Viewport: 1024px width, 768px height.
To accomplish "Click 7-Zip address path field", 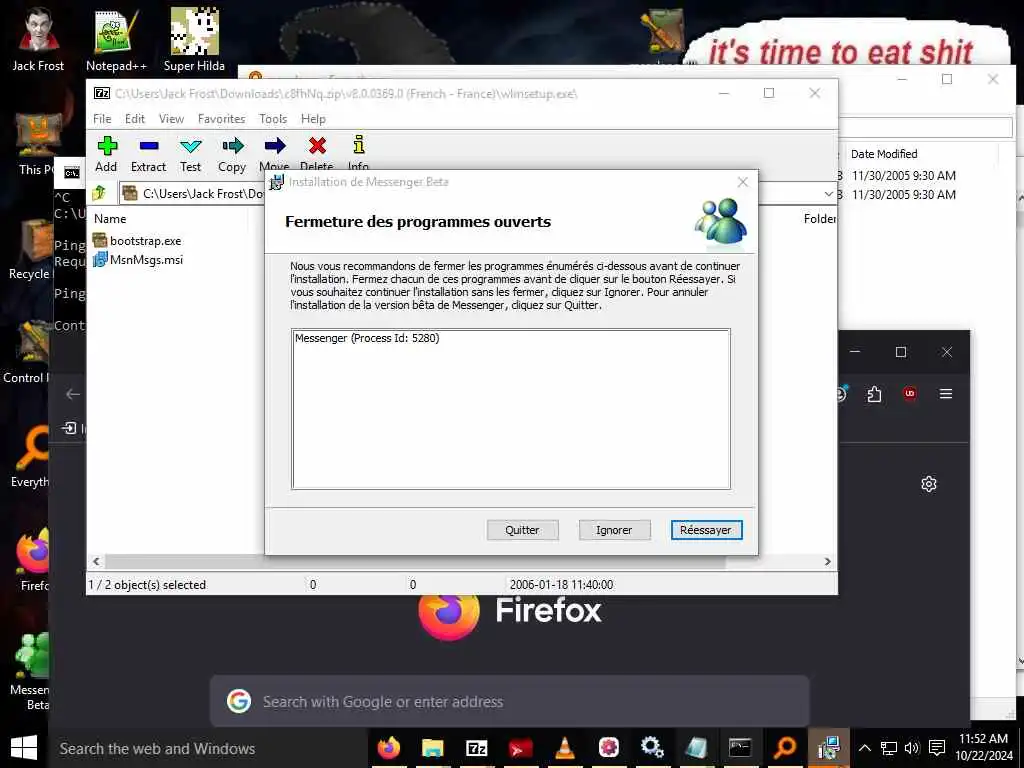I will point(477,193).
